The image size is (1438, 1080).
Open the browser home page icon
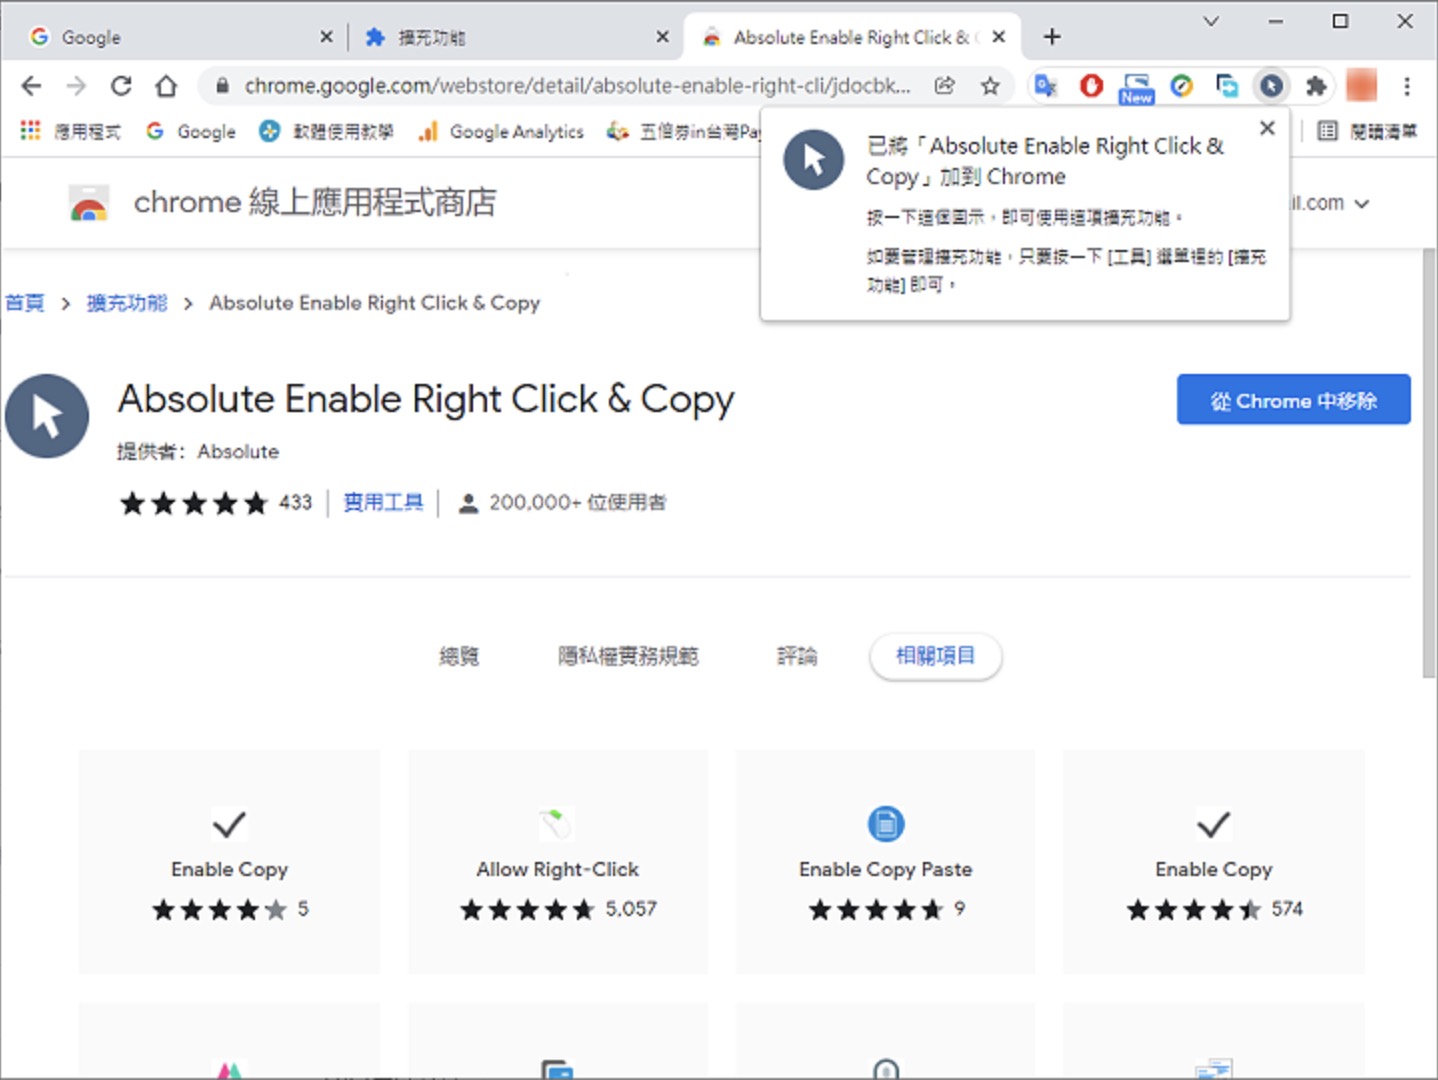[x=166, y=86]
